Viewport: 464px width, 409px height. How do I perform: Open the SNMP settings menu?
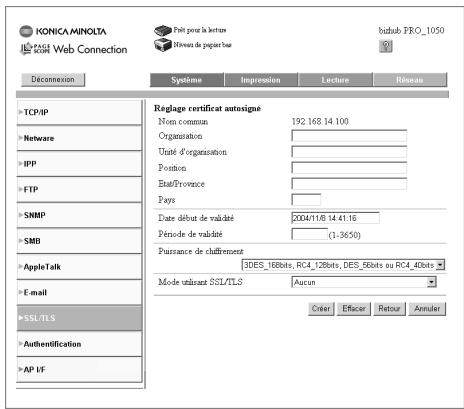pyautogui.click(x=79, y=215)
